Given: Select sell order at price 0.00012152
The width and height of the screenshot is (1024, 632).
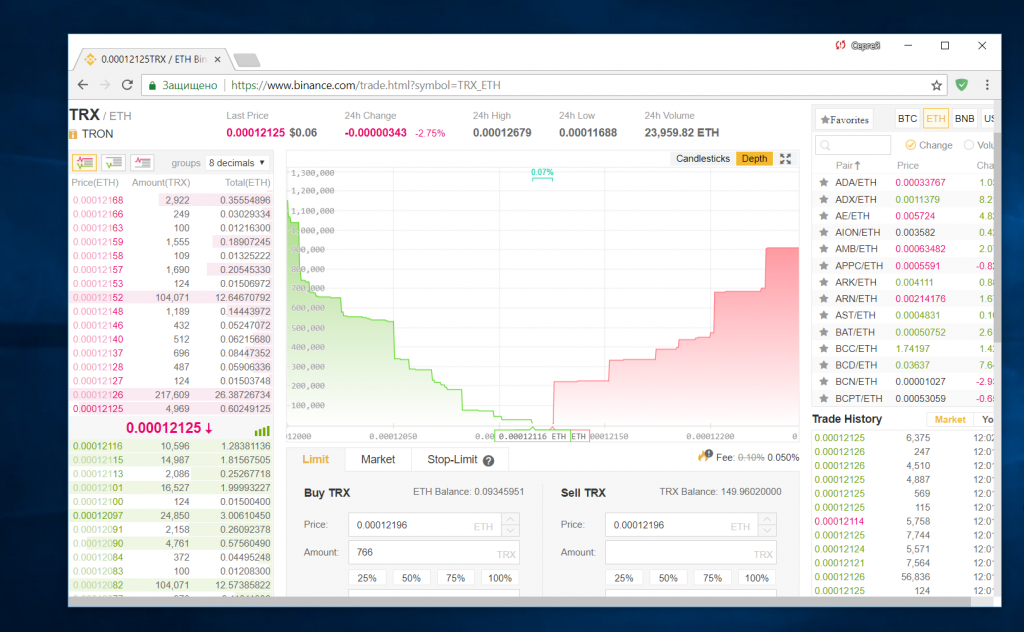Looking at the screenshot, I should pos(171,297).
